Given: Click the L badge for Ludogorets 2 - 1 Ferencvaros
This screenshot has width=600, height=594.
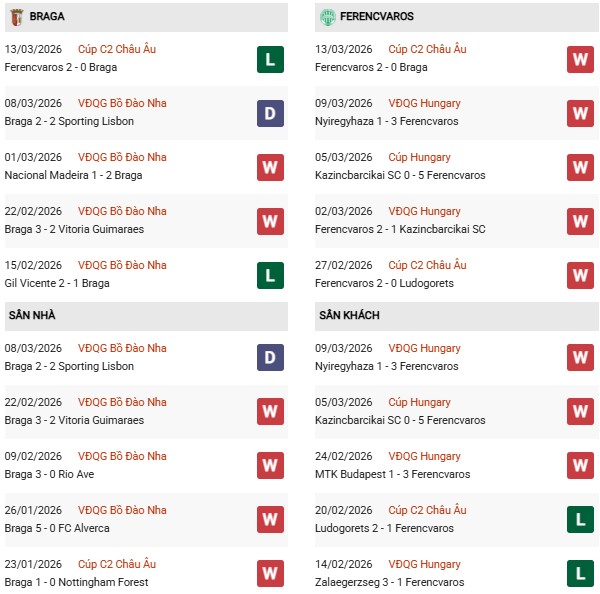Looking at the screenshot, I should click(x=581, y=520).
